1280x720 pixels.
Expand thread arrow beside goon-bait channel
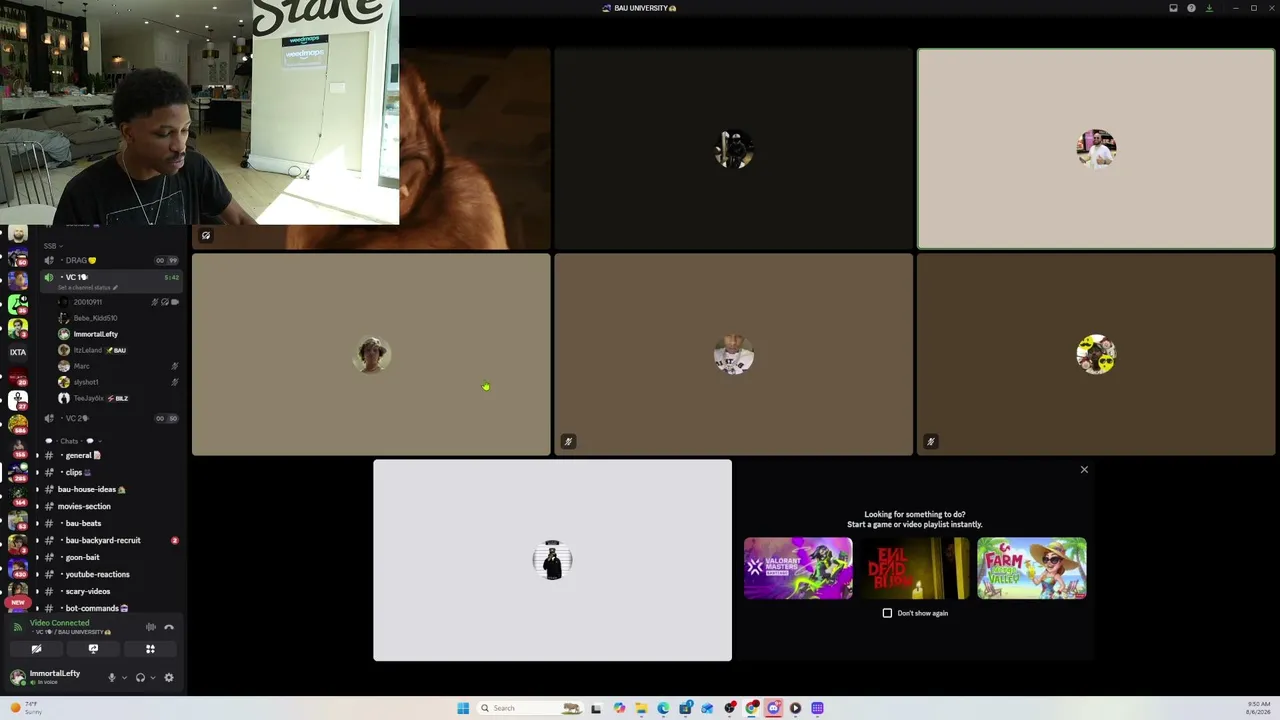pyautogui.click(x=37, y=557)
